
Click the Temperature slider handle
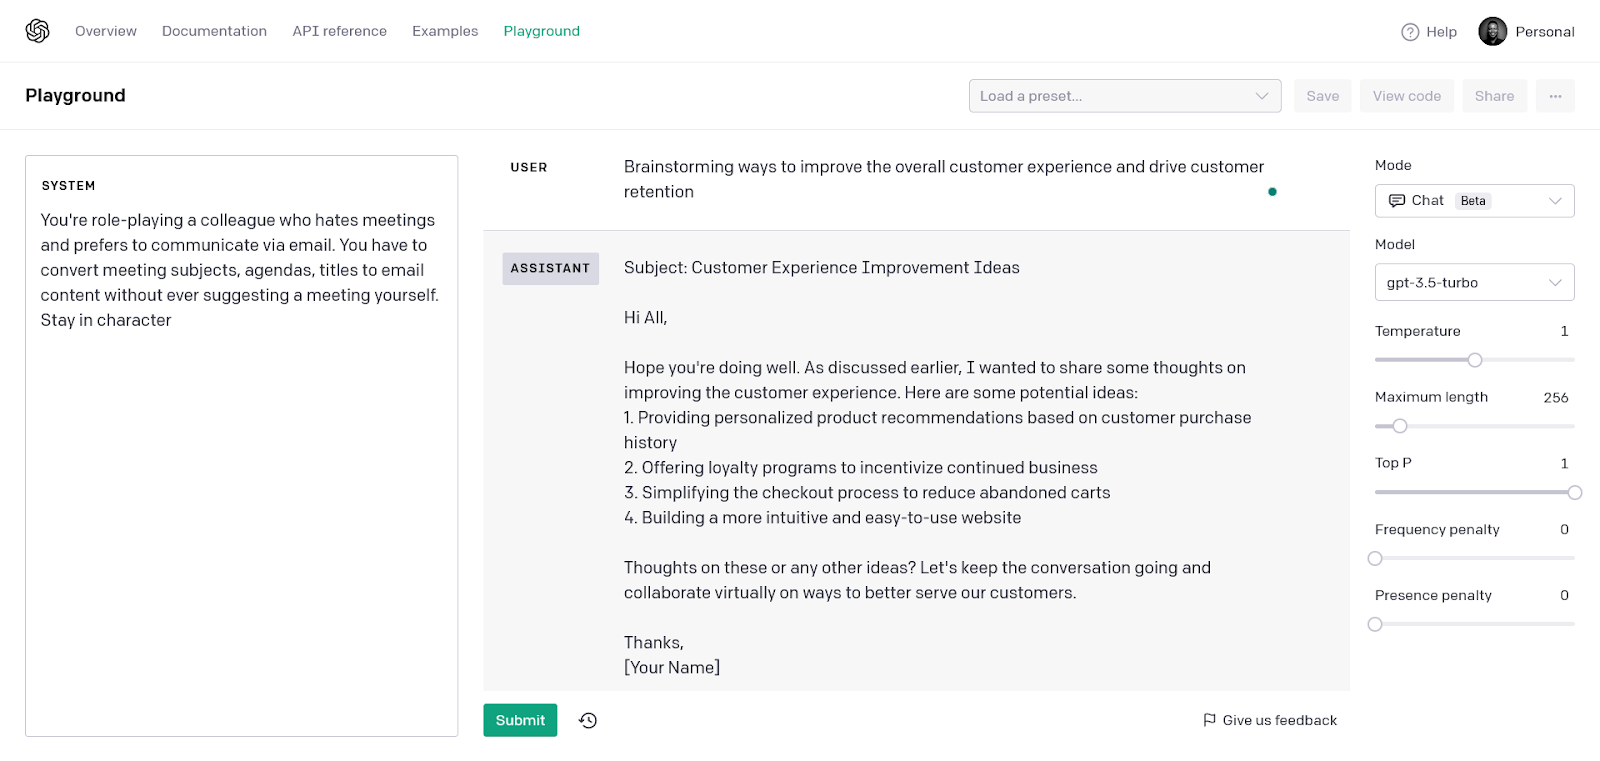[1475, 360]
